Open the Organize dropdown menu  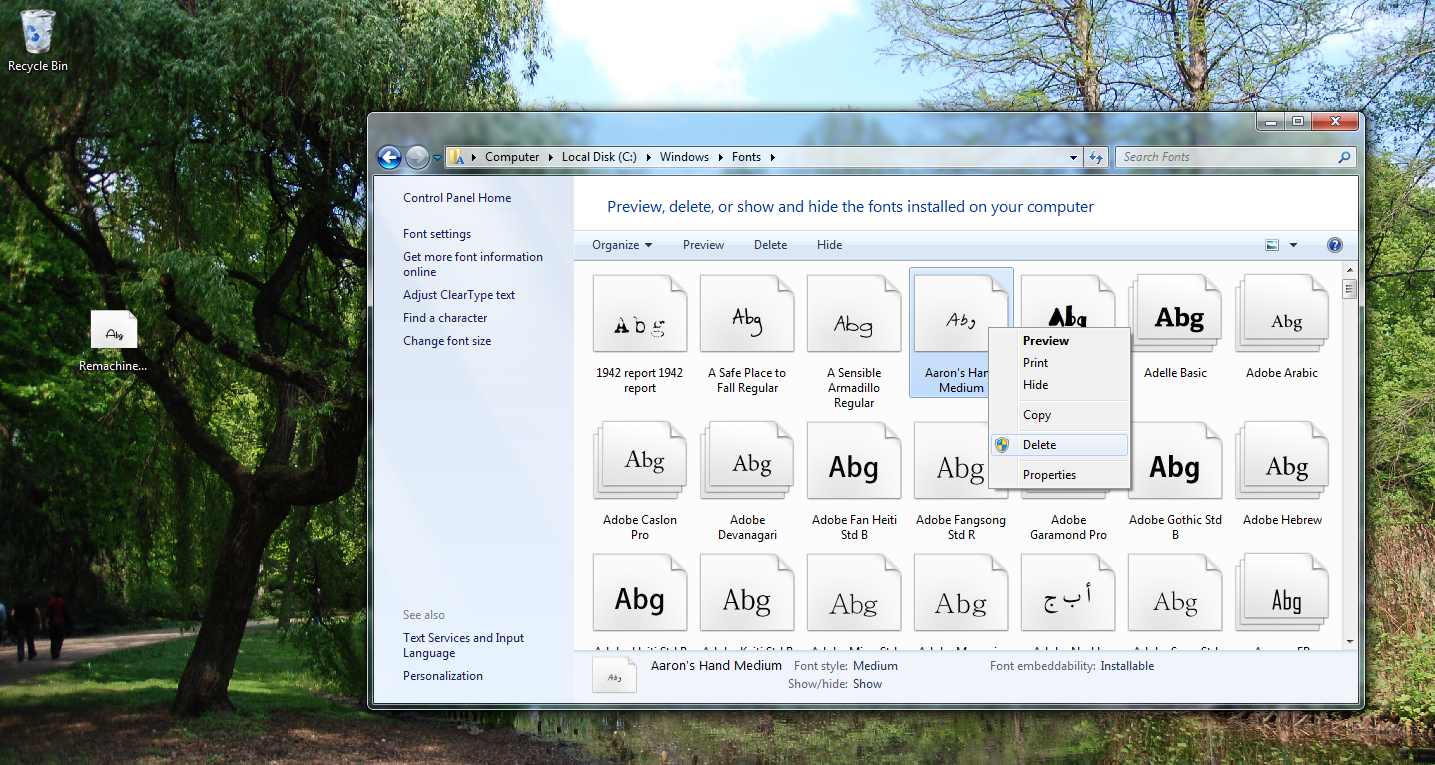pyautogui.click(x=622, y=245)
